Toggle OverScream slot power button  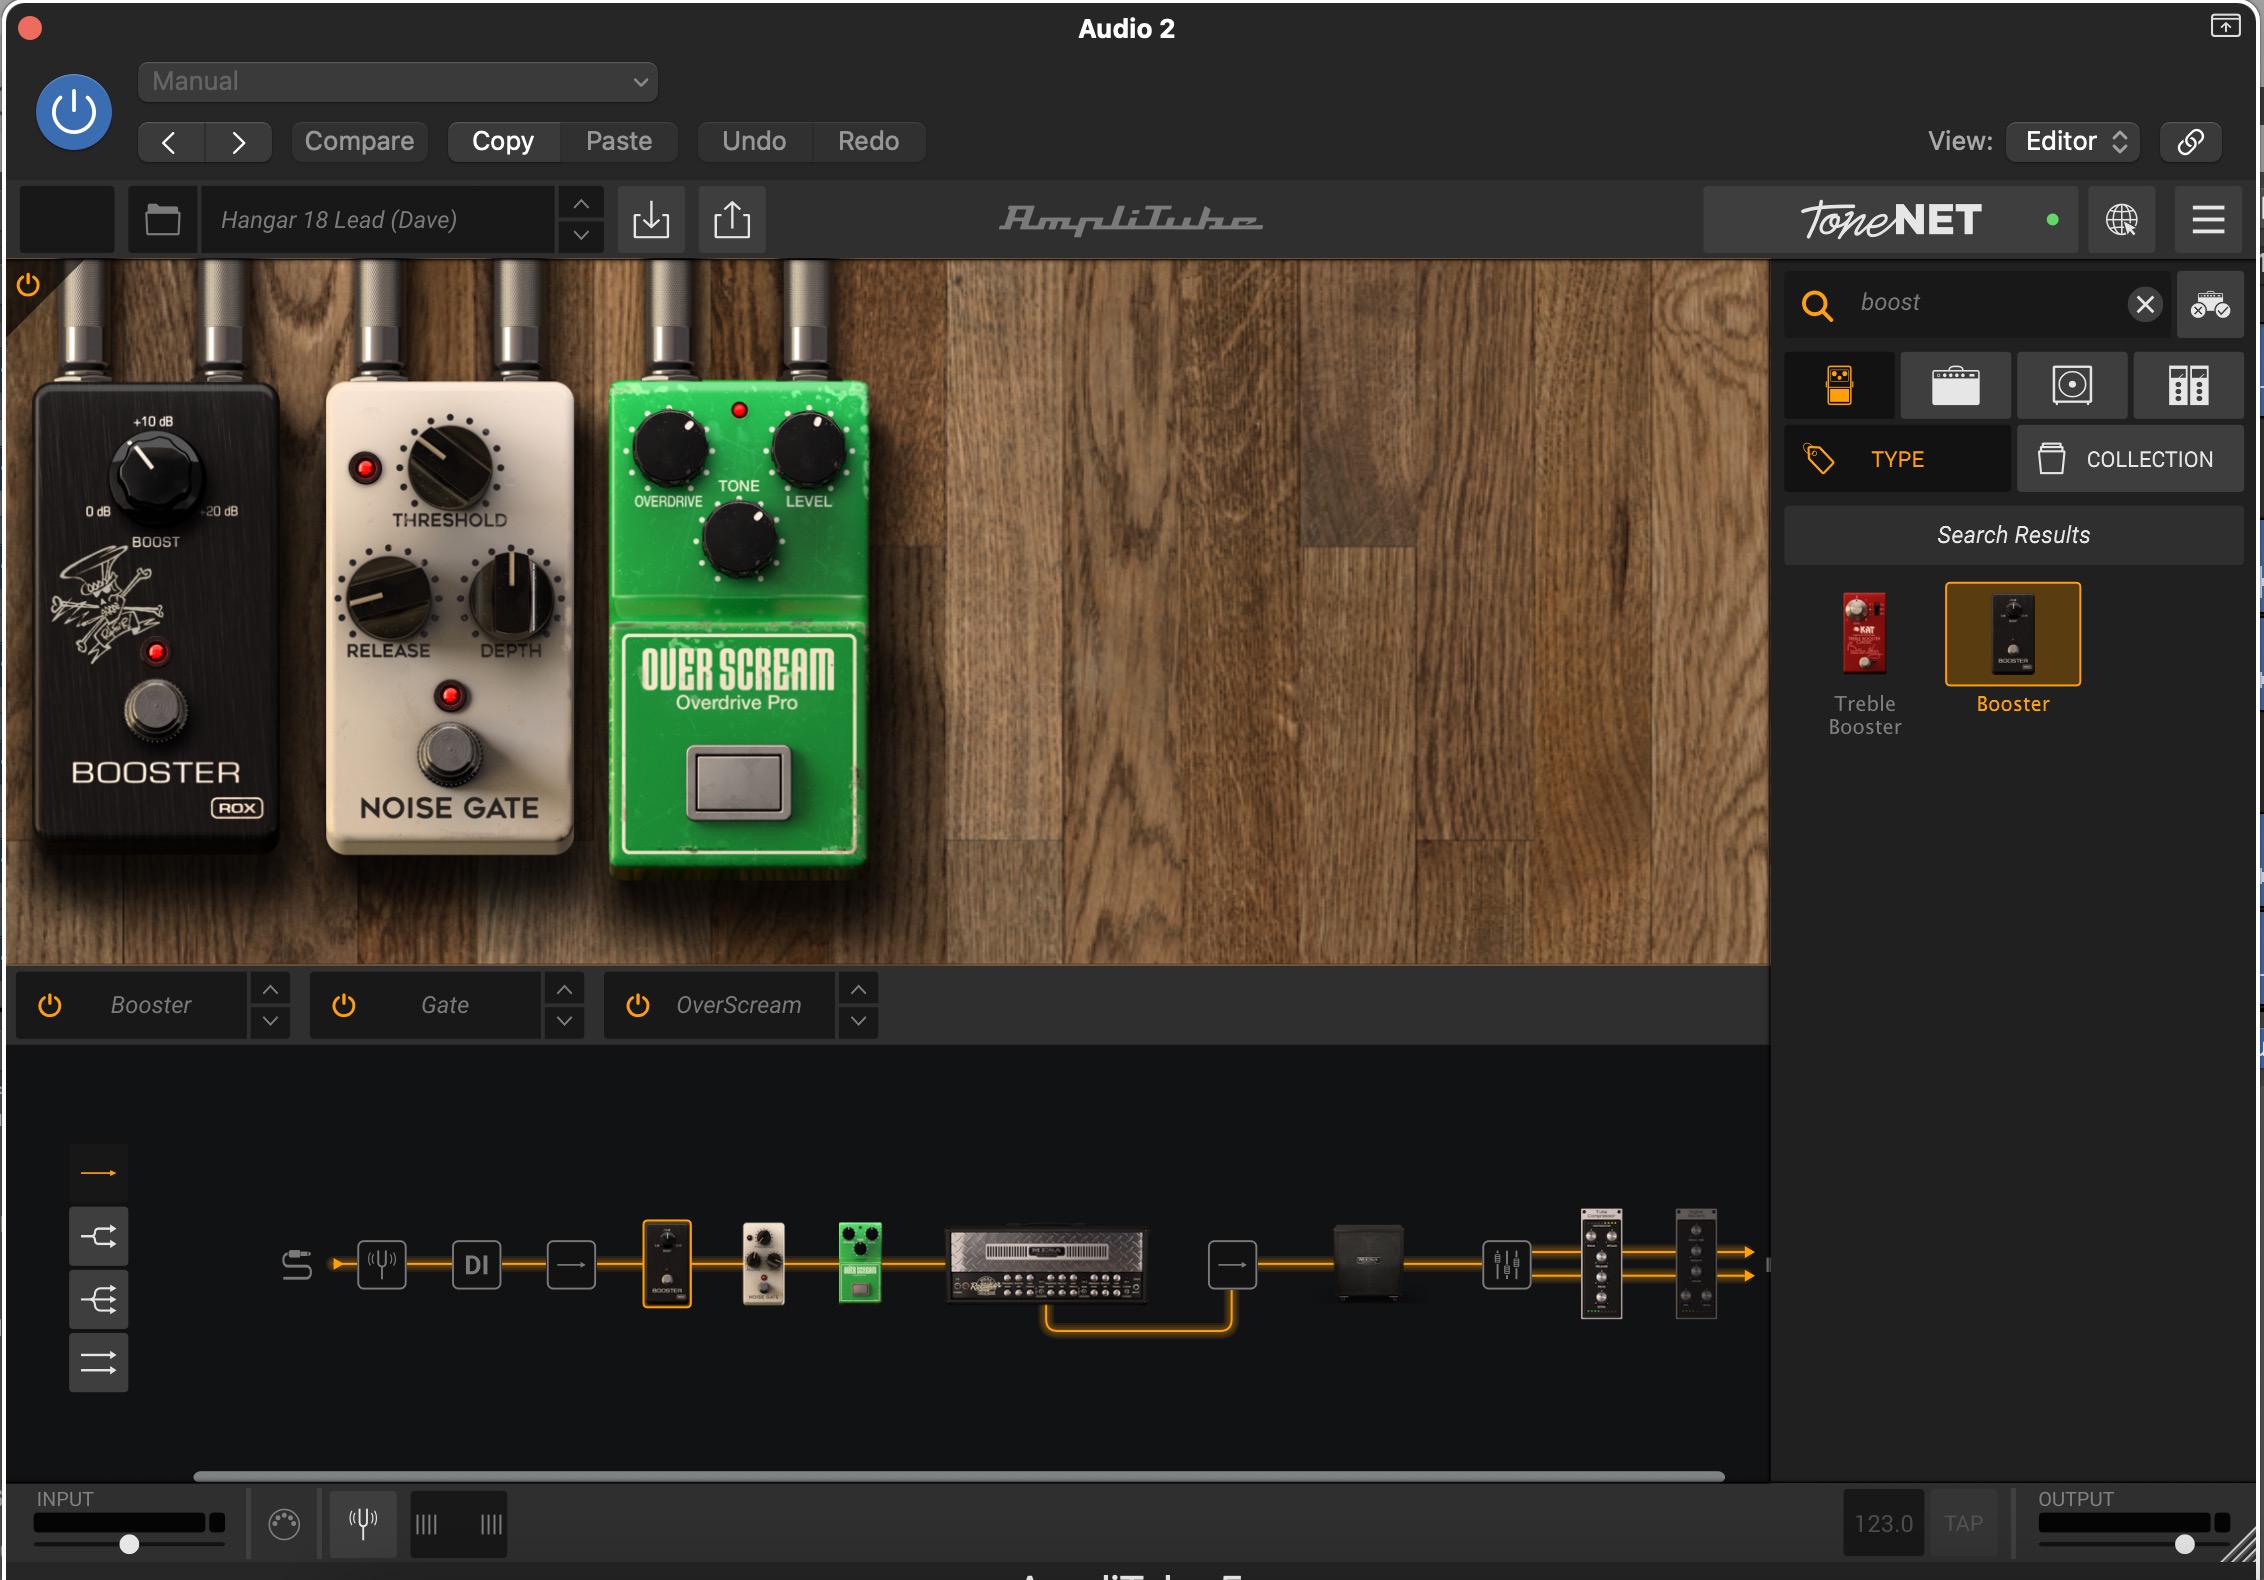tap(638, 1005)
